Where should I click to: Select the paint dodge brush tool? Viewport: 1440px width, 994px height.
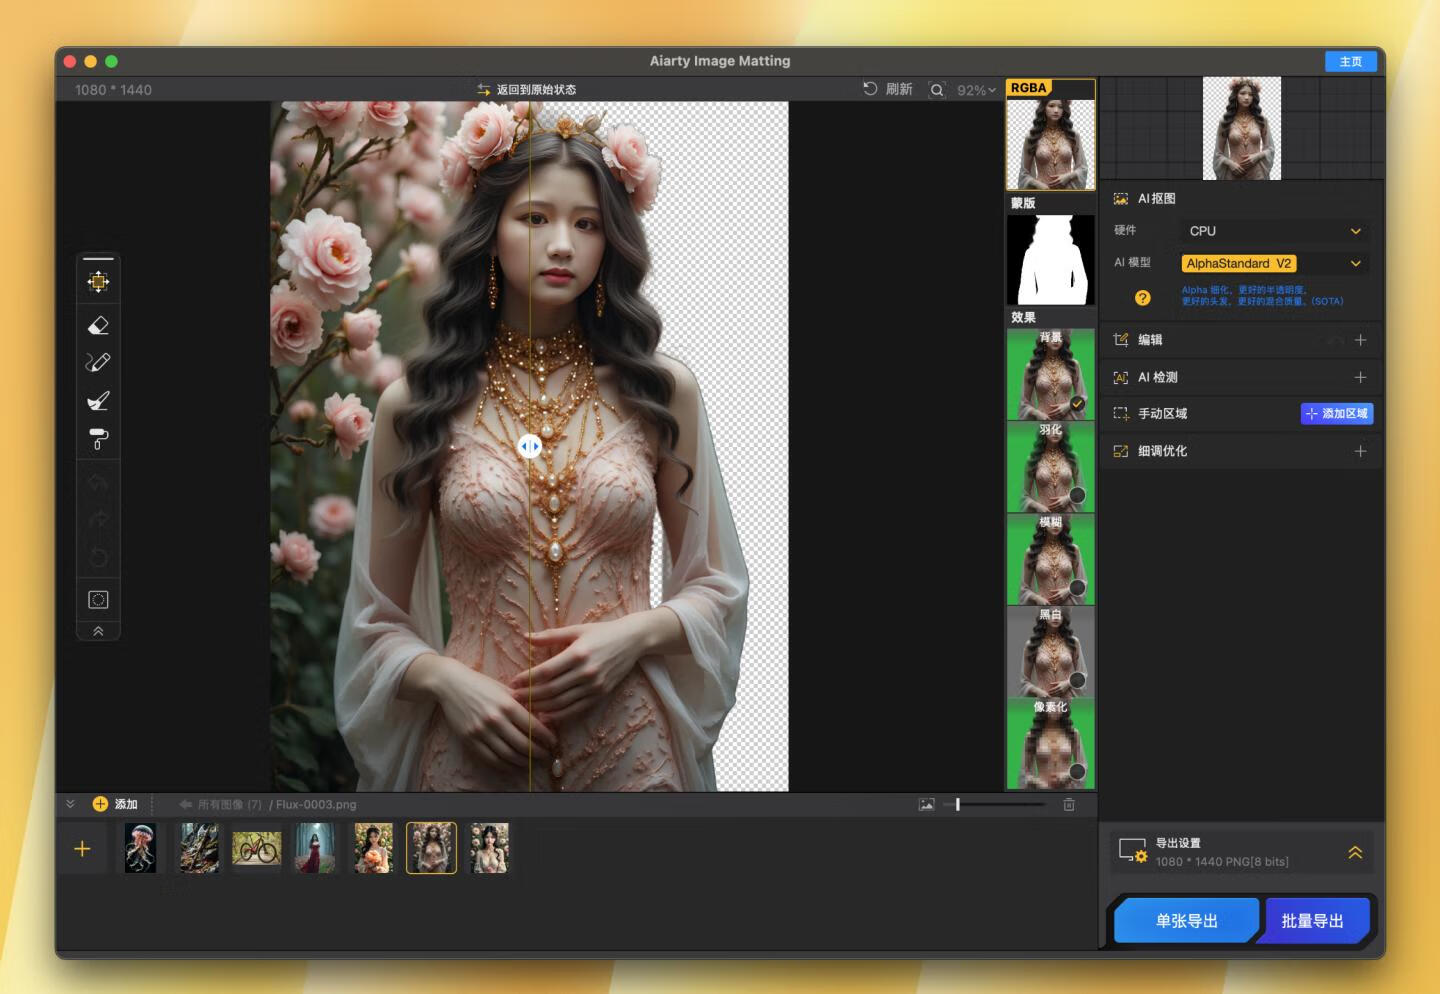pyautogui.click(x=98, y=401)
